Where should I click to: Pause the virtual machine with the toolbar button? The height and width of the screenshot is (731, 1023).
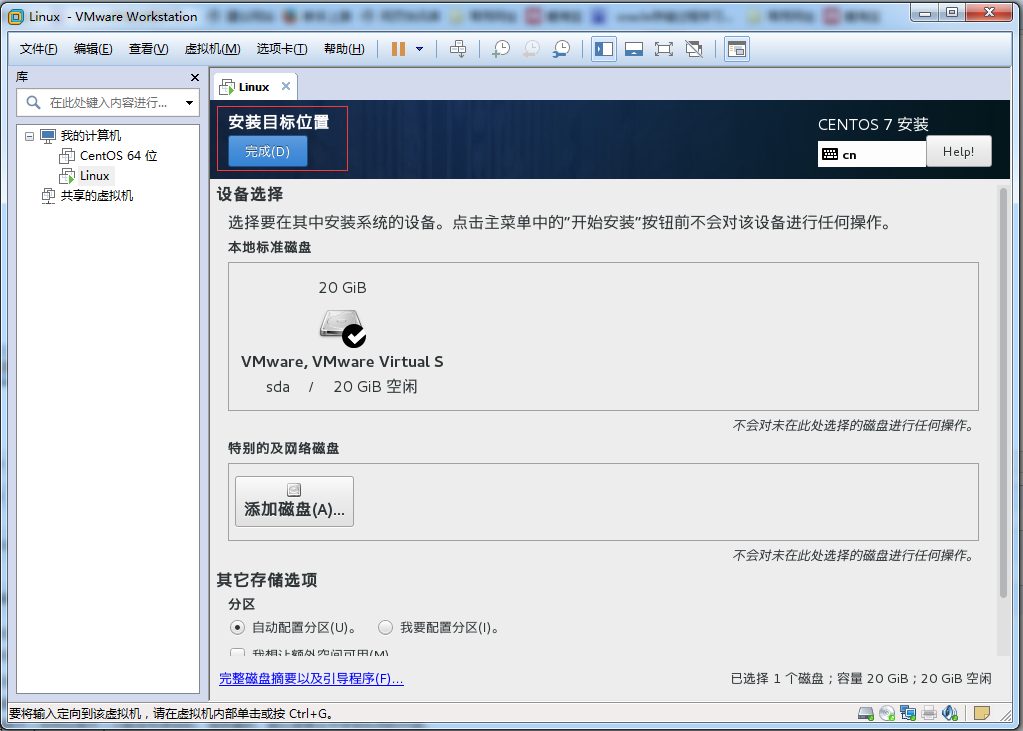pos(399,49)
